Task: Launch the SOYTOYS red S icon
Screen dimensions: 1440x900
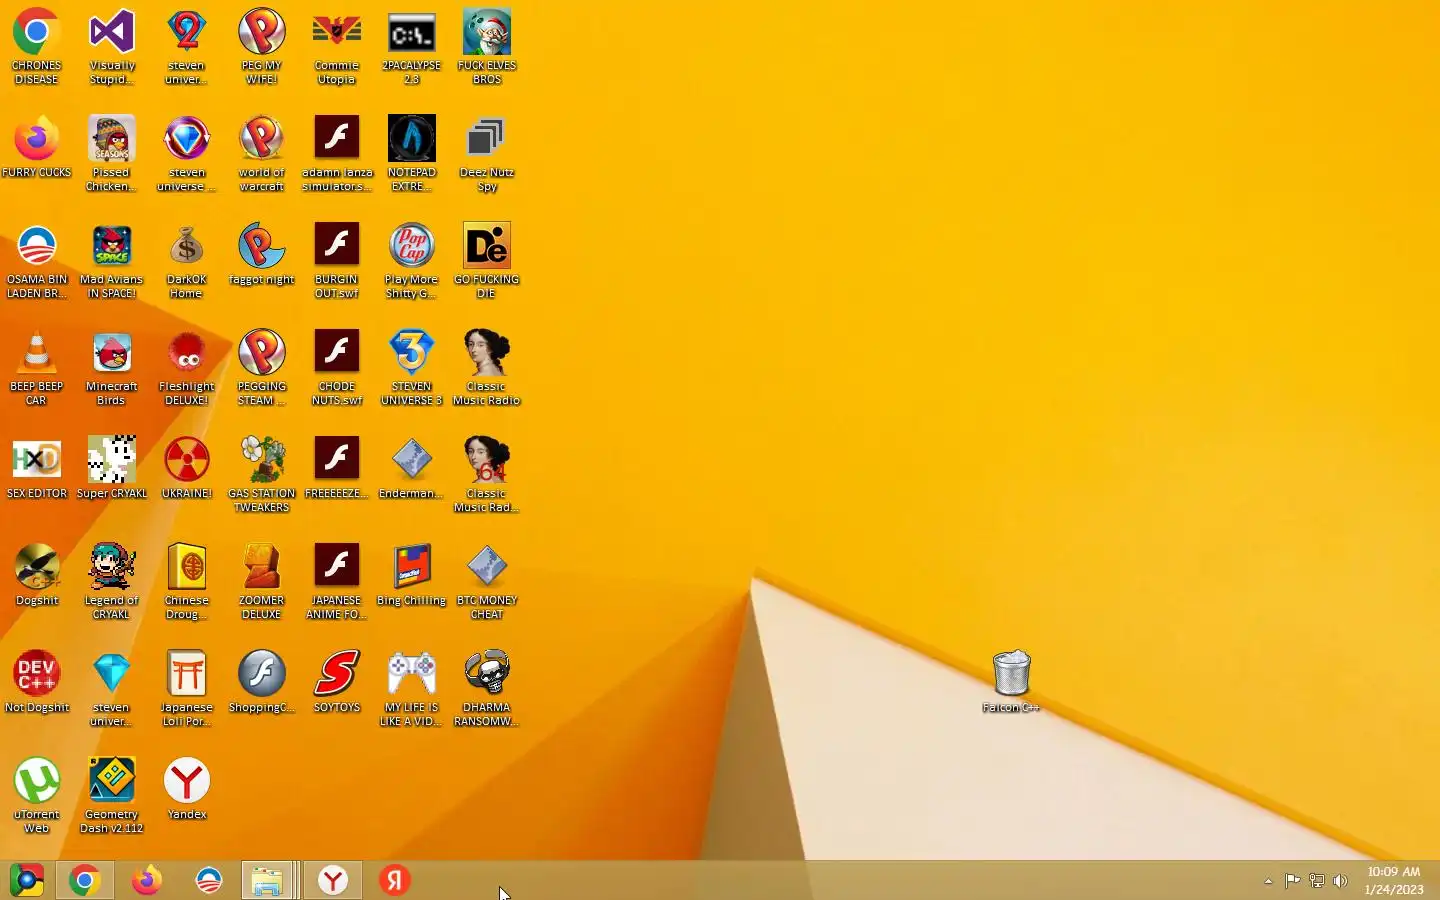Action: coord(336,681)
